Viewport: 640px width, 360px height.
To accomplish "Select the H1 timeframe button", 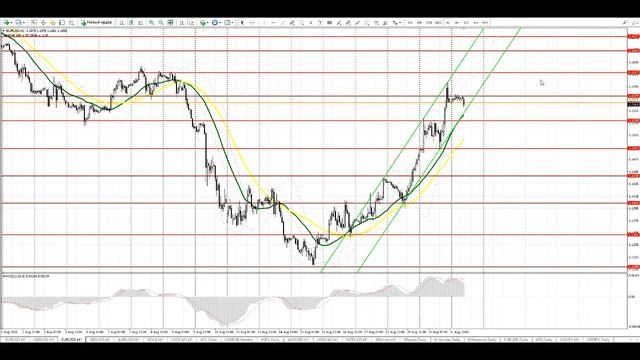I will [447, 22].
